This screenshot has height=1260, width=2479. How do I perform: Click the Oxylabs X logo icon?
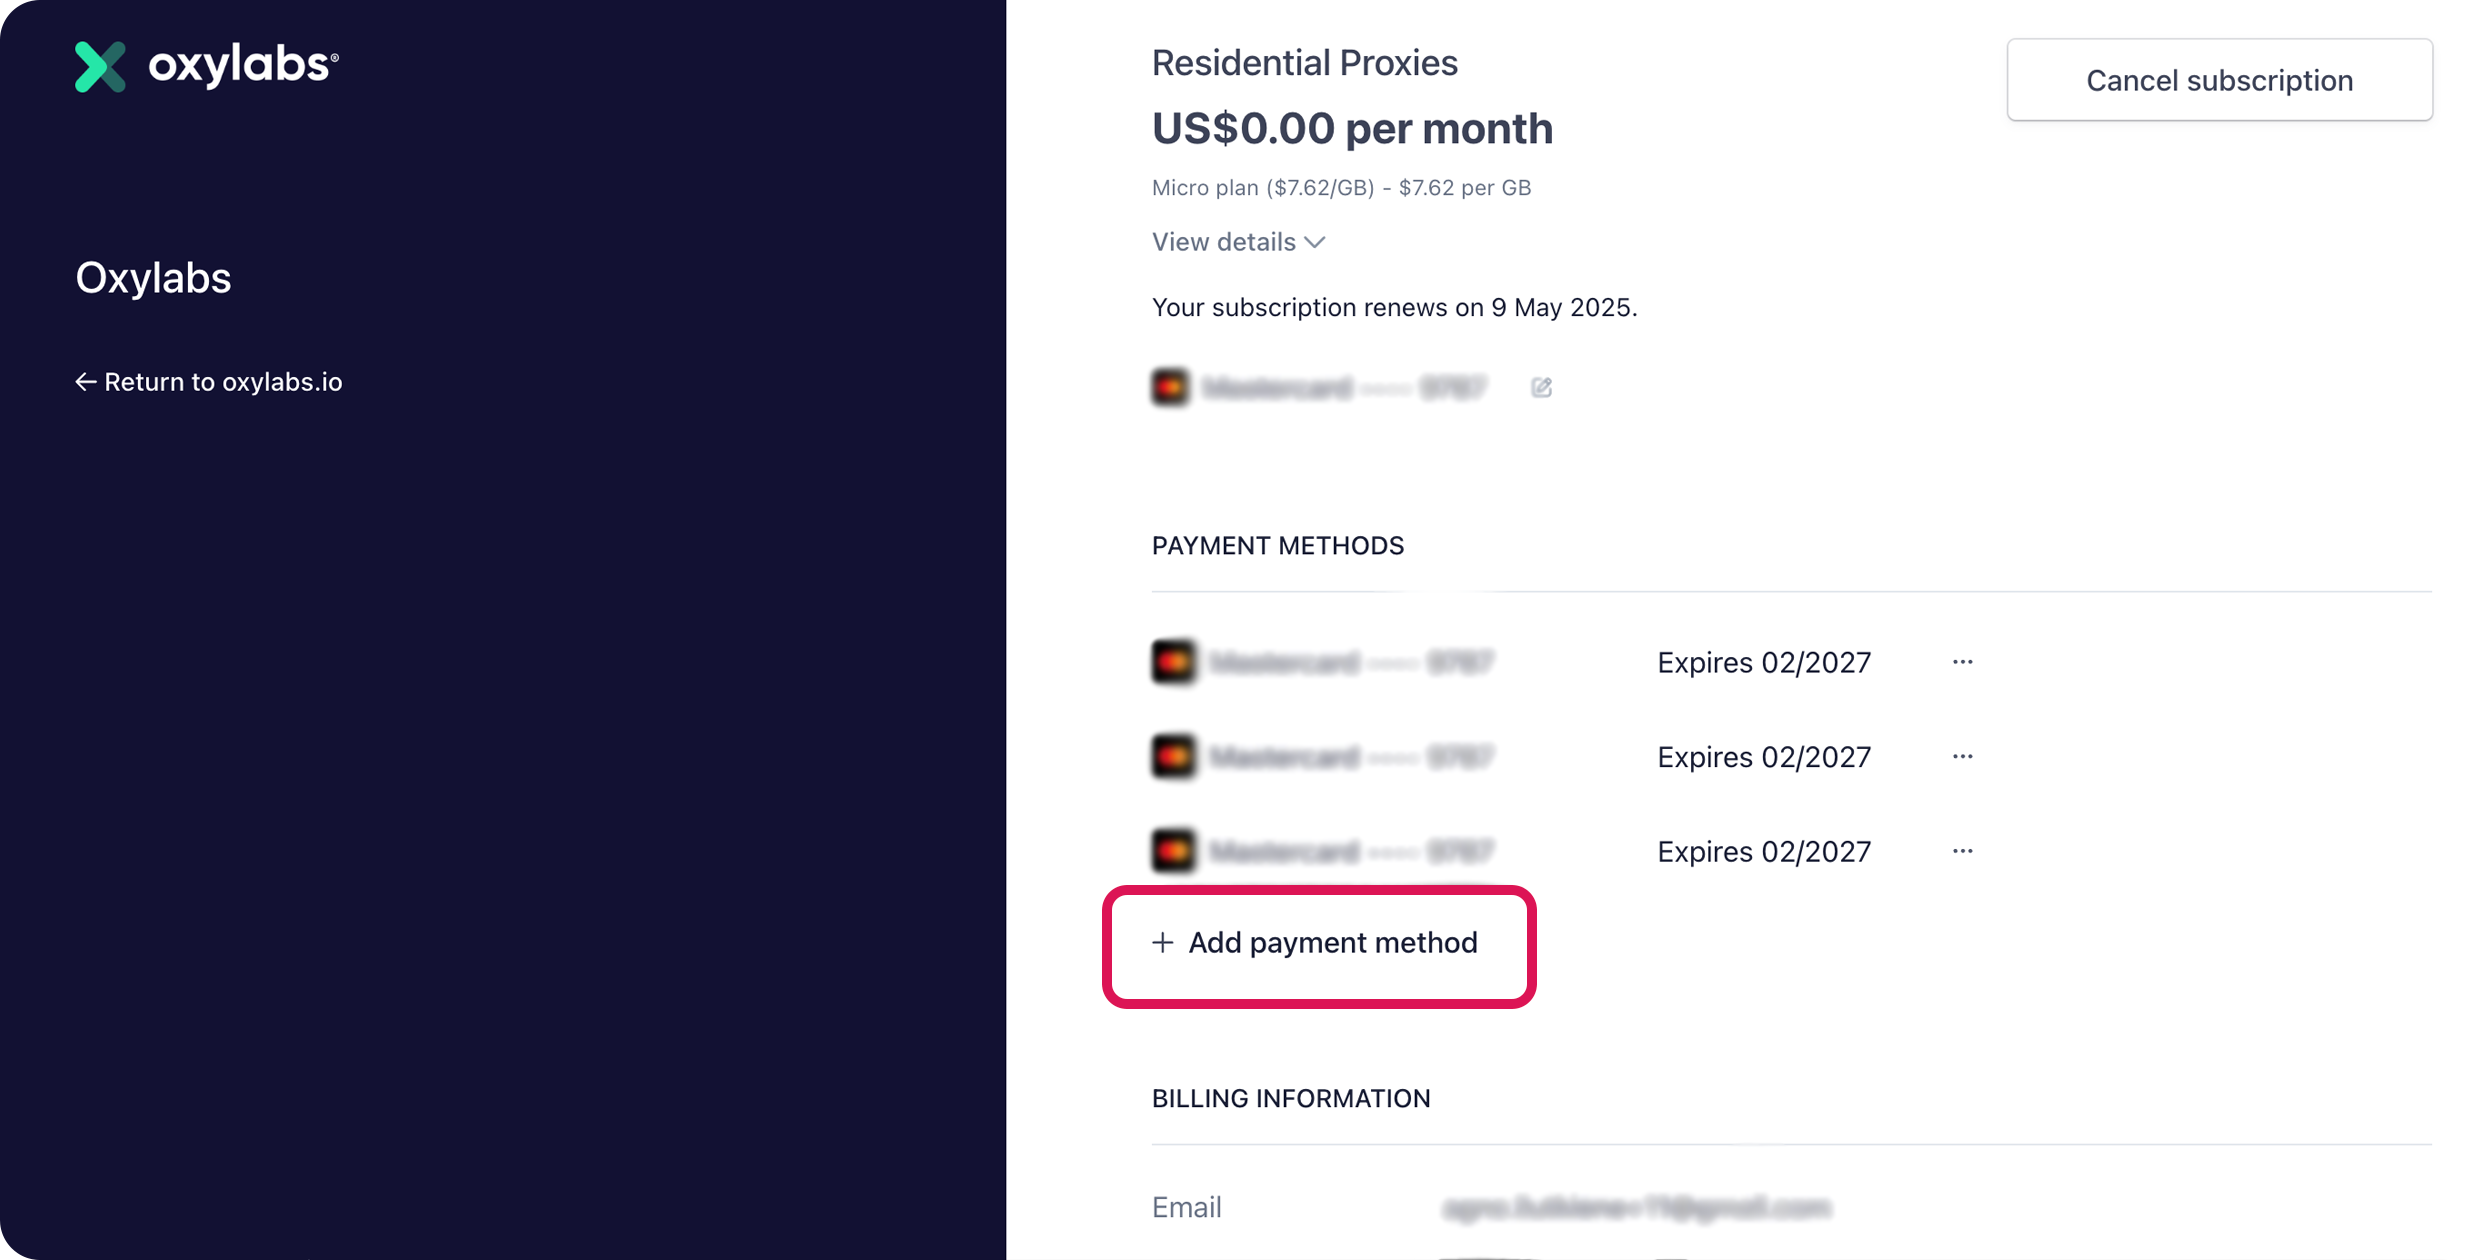click(100, 67)
